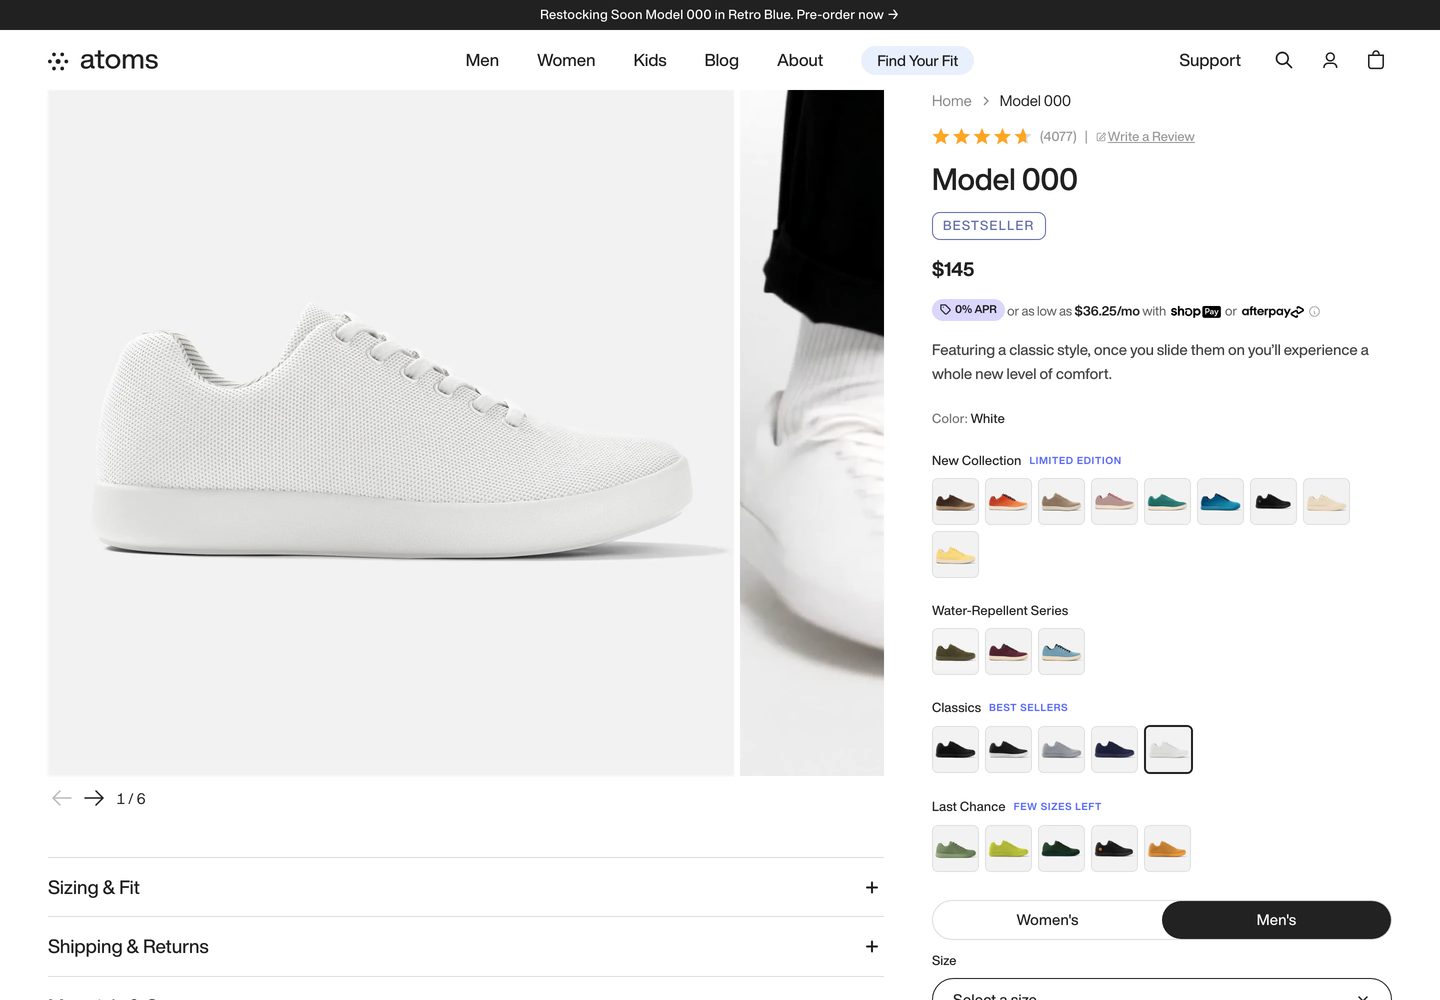Expand the Sizing & Fit section

[x=466, y=887]
